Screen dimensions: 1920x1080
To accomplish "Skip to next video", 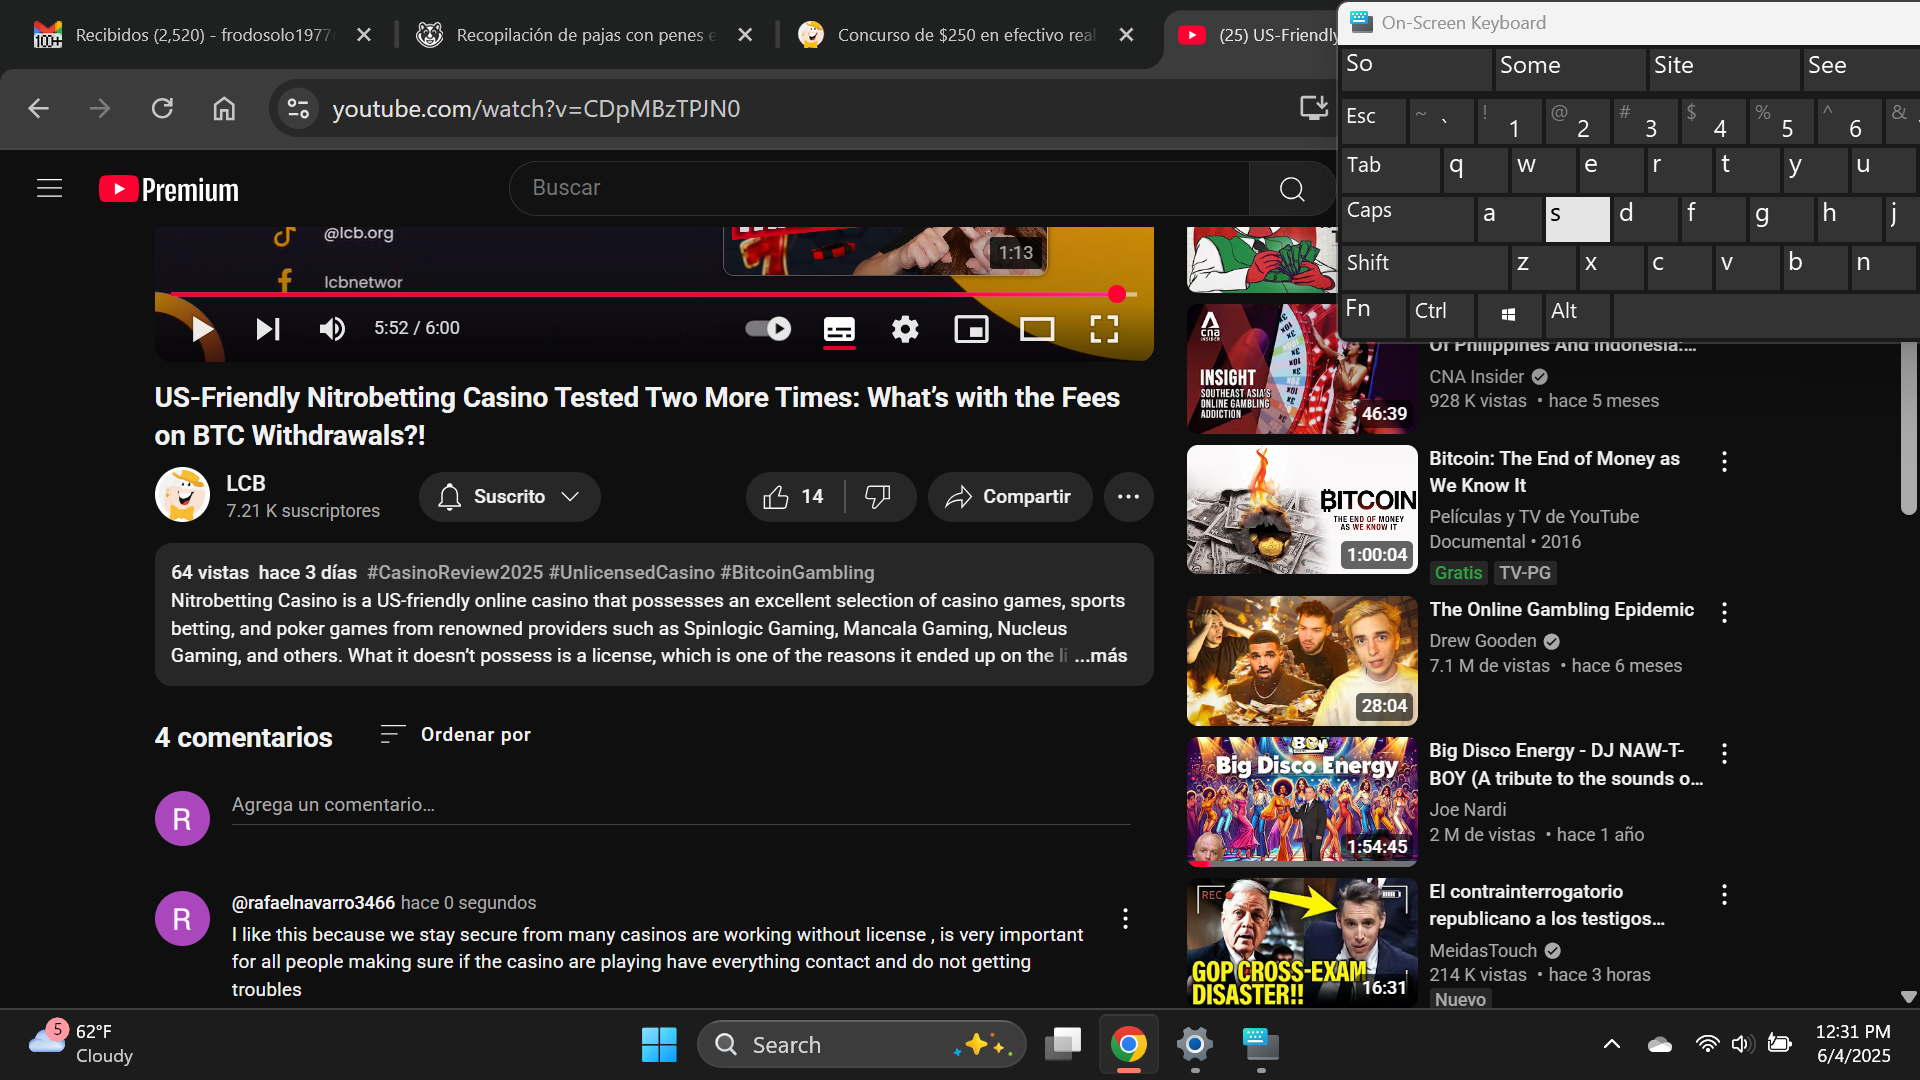I will (x=267, y=329).
